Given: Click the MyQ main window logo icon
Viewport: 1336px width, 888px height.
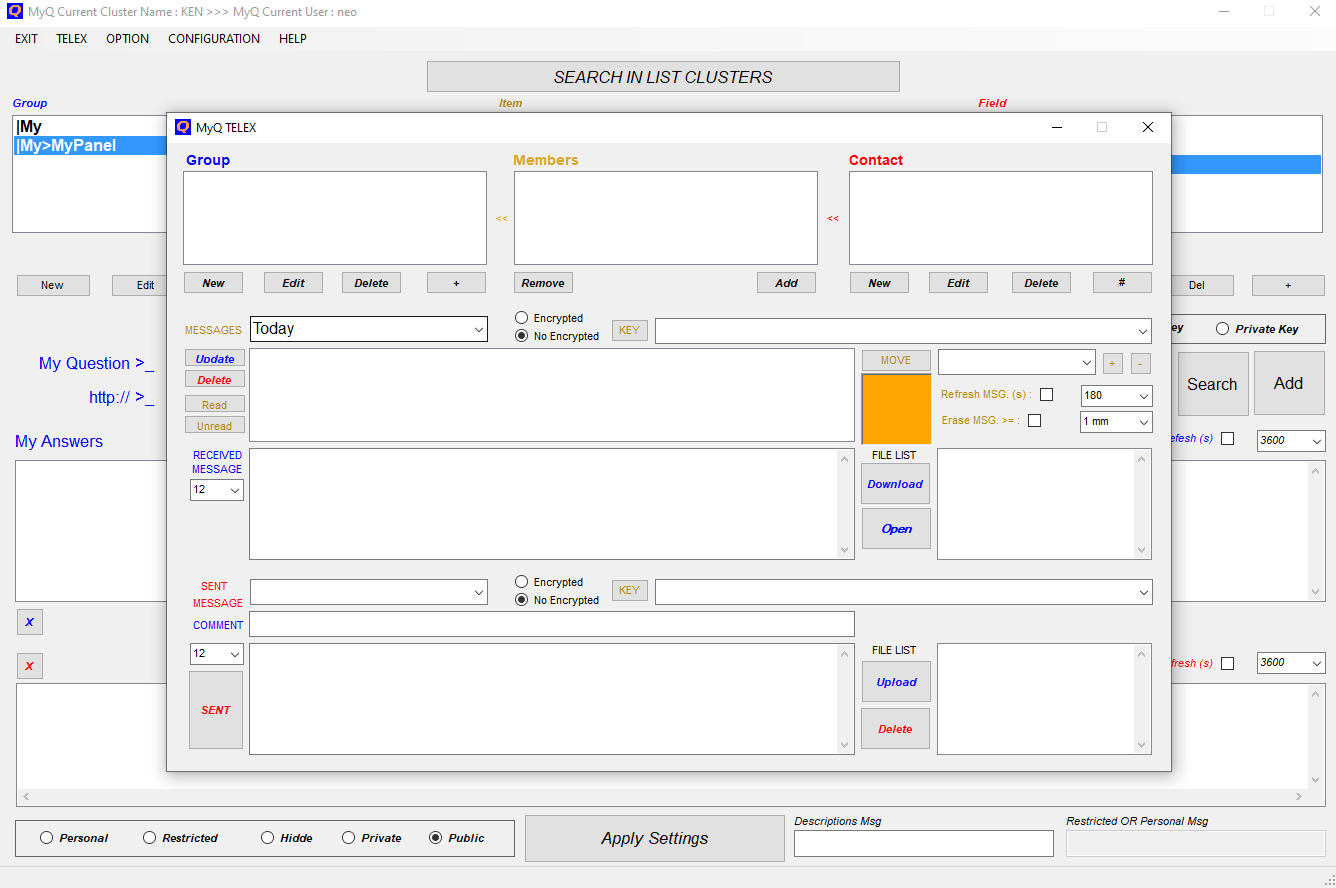Looking at the screenshot, I should pyautogui.click(x=15, y=12).
